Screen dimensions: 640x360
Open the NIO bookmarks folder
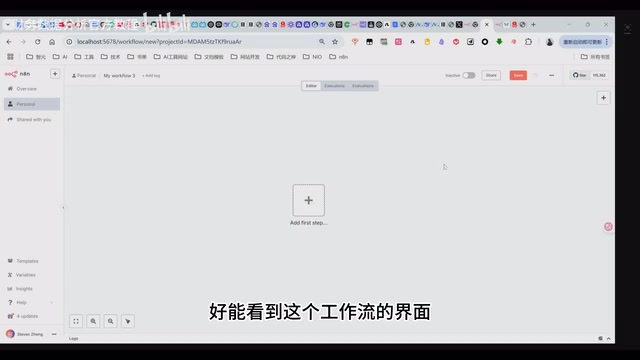click(312, 57)
